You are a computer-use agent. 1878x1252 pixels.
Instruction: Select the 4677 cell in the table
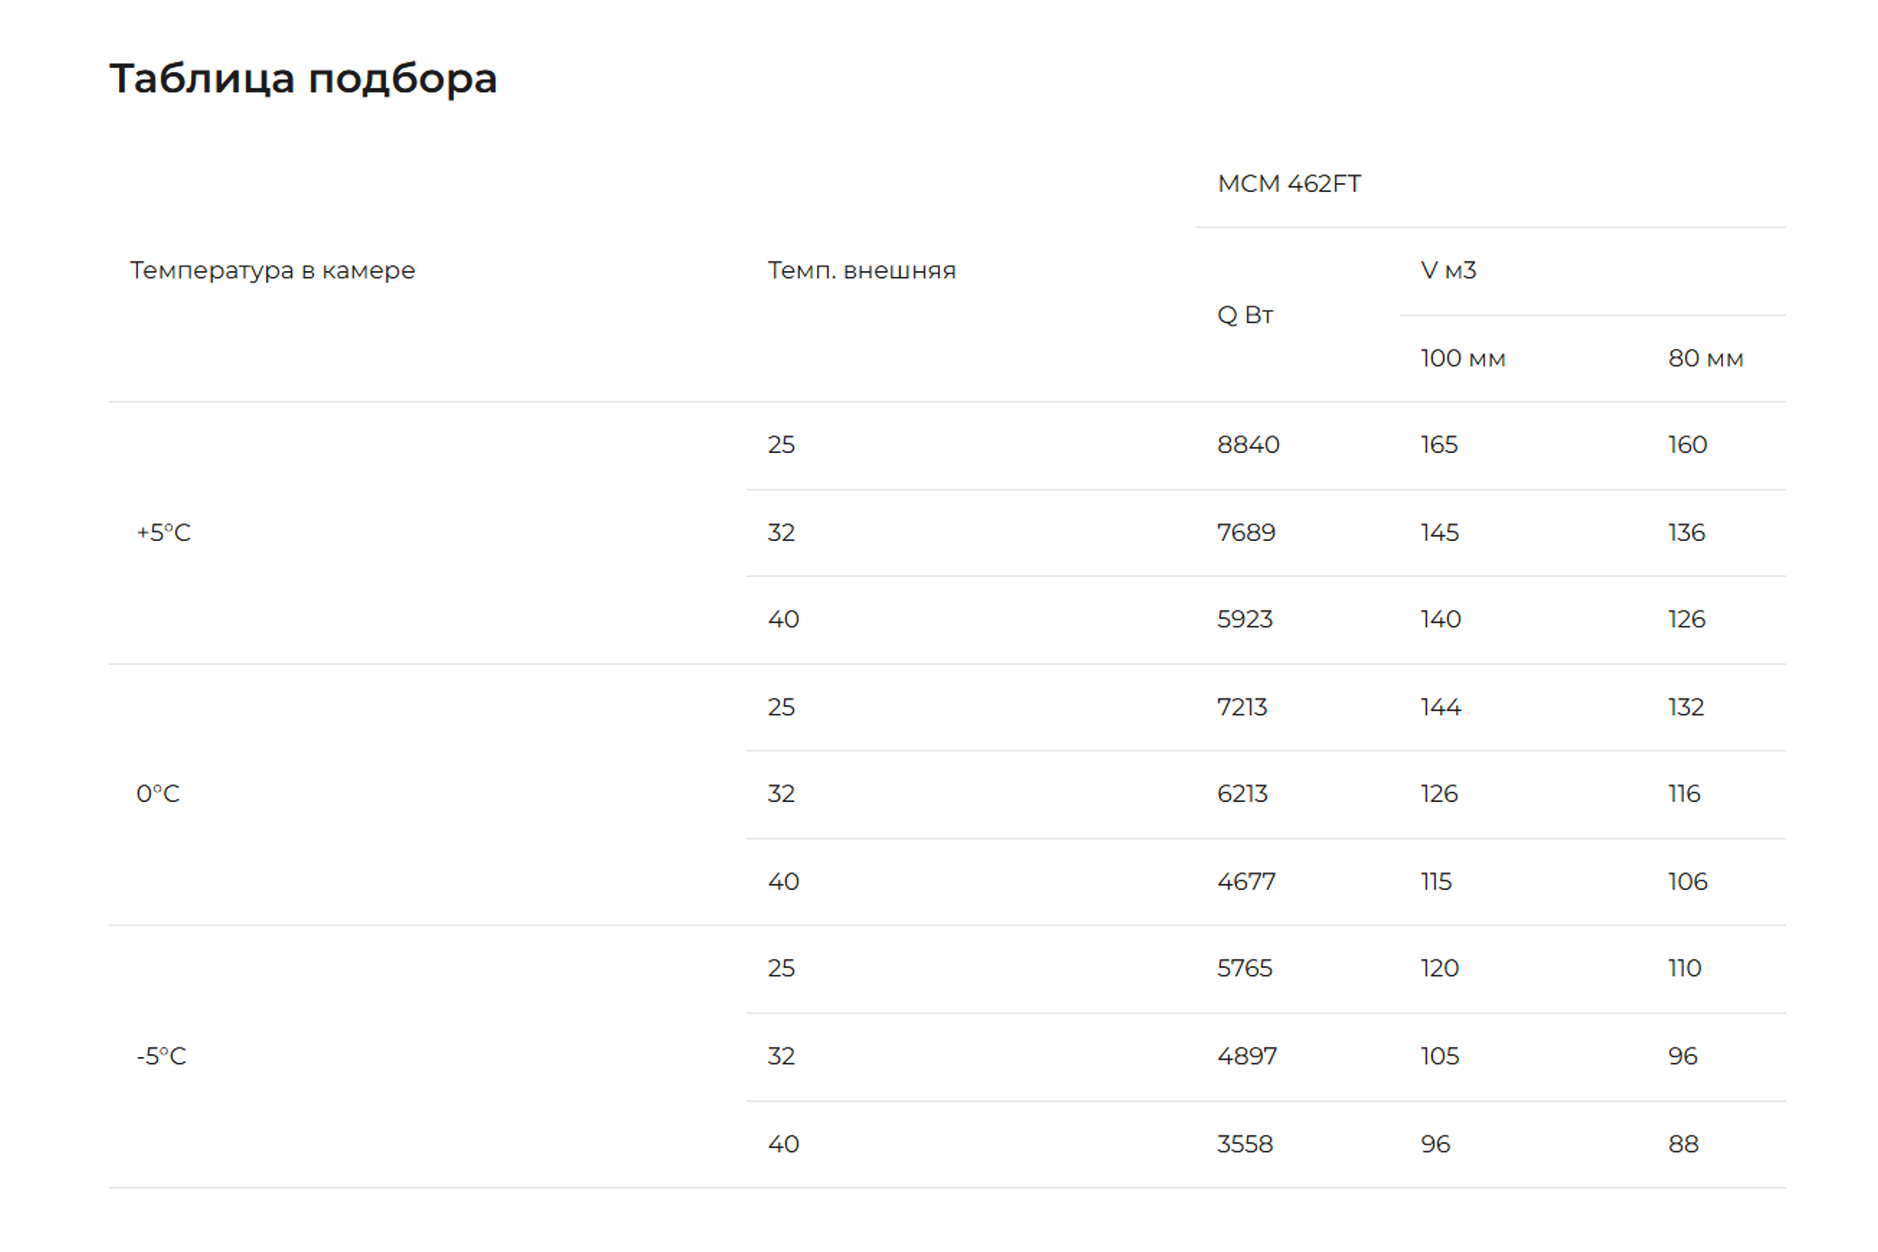(x=1245, y=882)
